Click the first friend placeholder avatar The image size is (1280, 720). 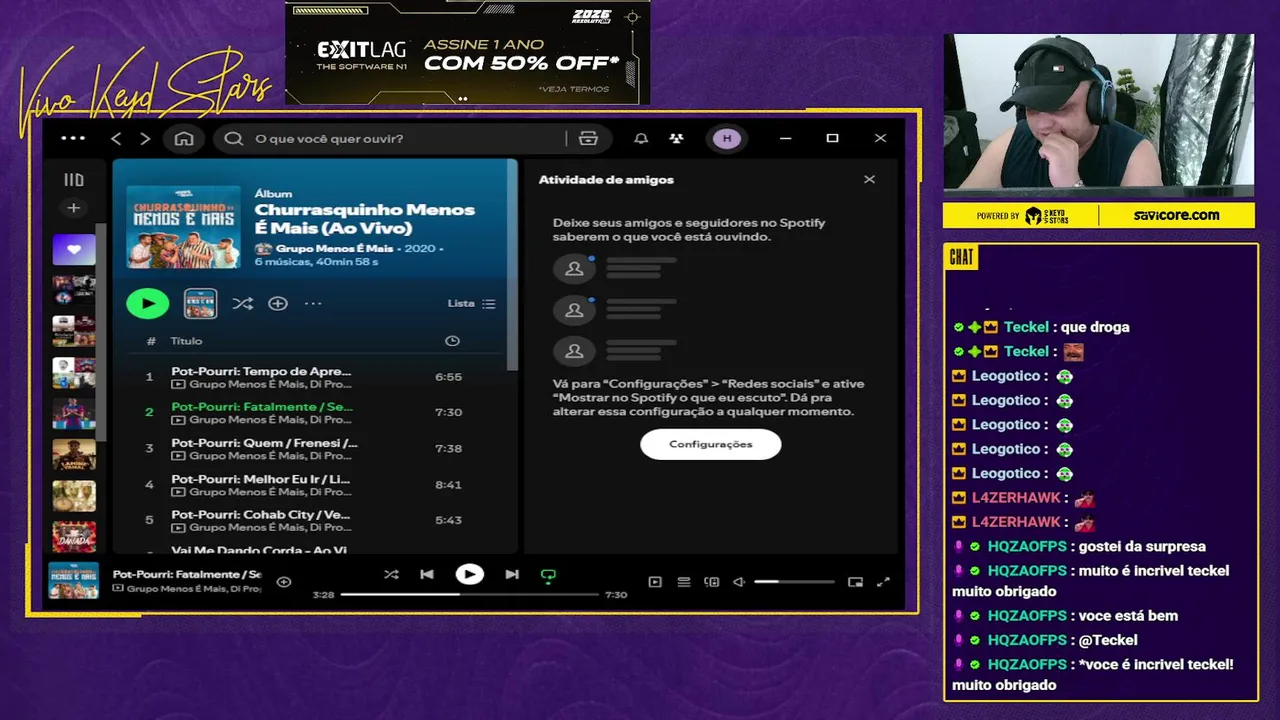click(x=574, y=268)
